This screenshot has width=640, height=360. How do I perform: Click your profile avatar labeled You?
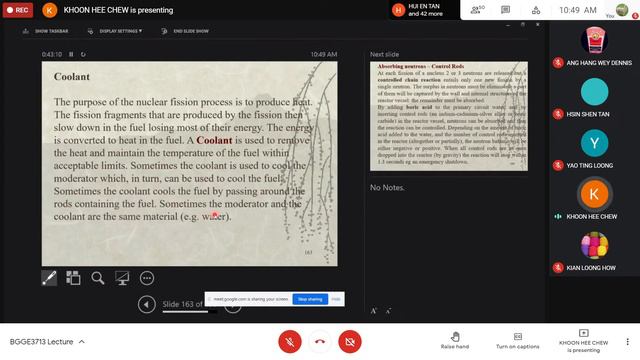pyautogui.click(x=622, y=9)
